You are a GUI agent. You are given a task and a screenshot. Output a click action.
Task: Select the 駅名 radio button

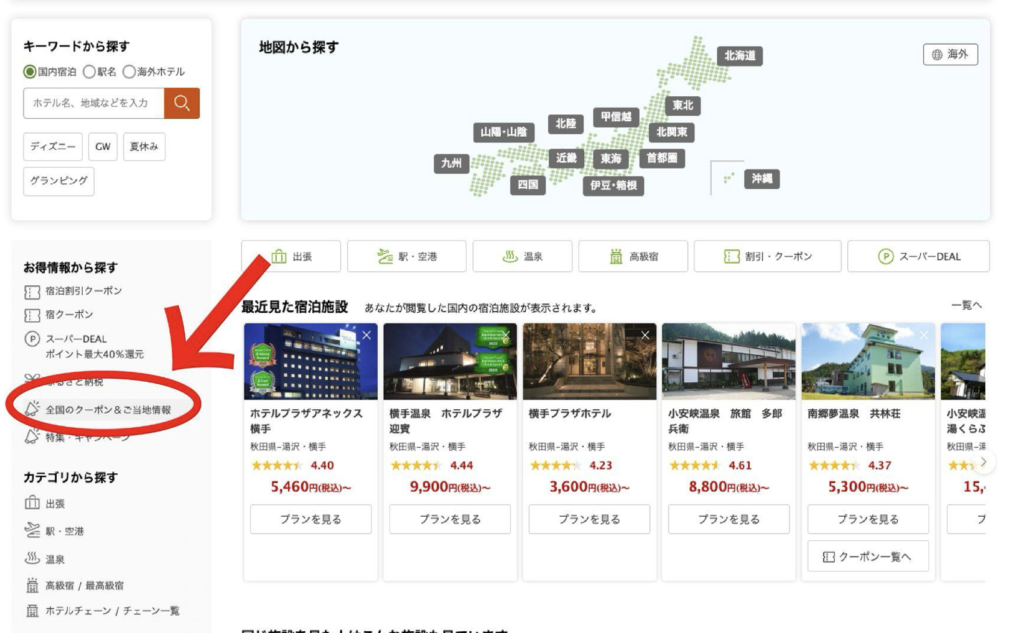click(89, 72)
